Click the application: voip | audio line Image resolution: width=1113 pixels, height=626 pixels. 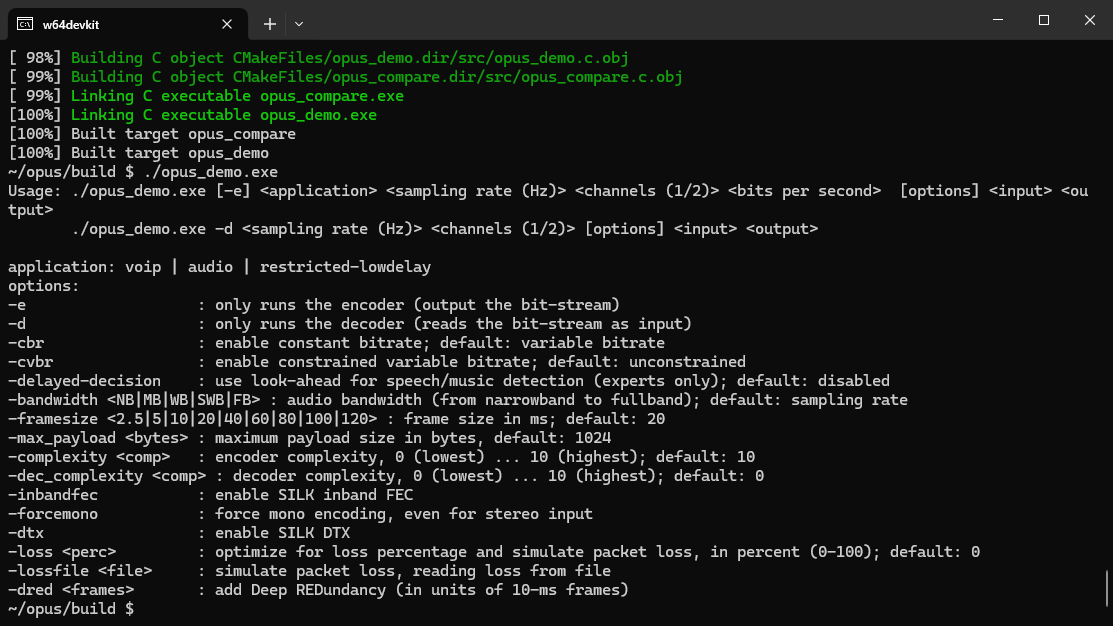(219, 267)
